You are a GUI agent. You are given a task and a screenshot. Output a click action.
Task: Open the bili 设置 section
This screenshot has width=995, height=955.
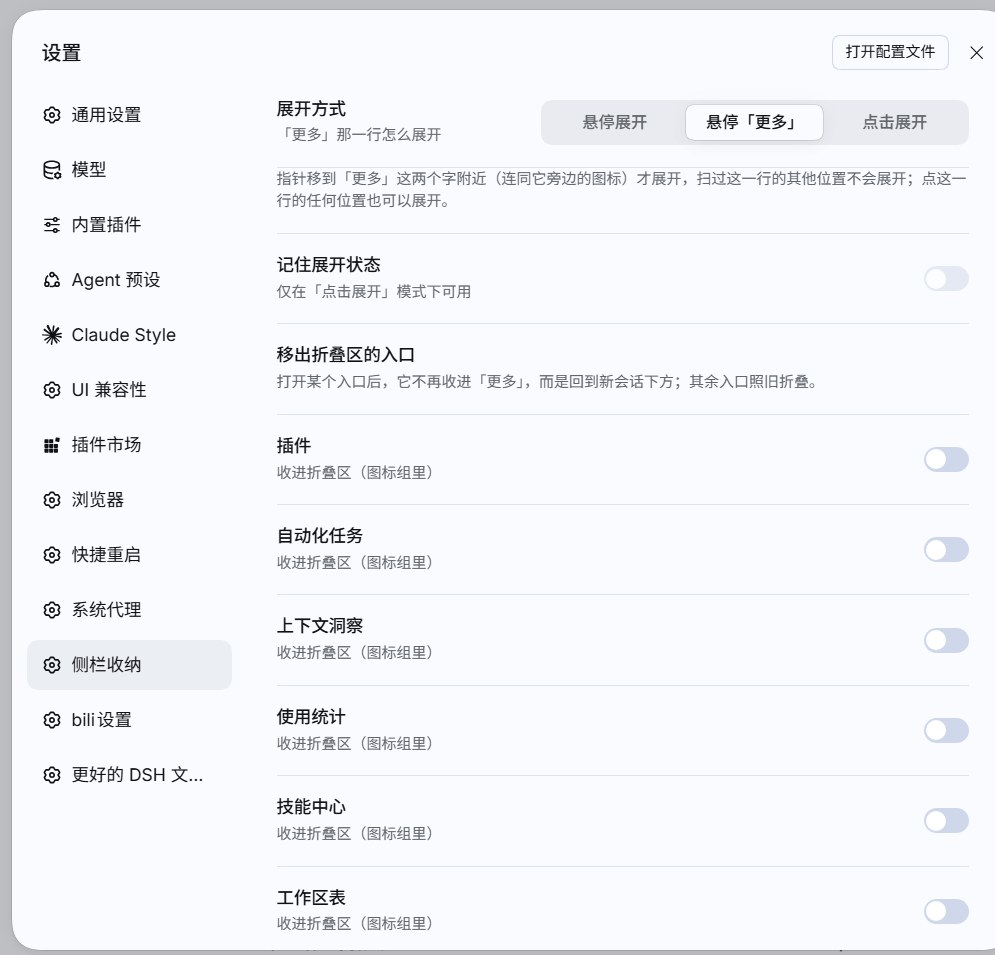click(x=129, y=720)
